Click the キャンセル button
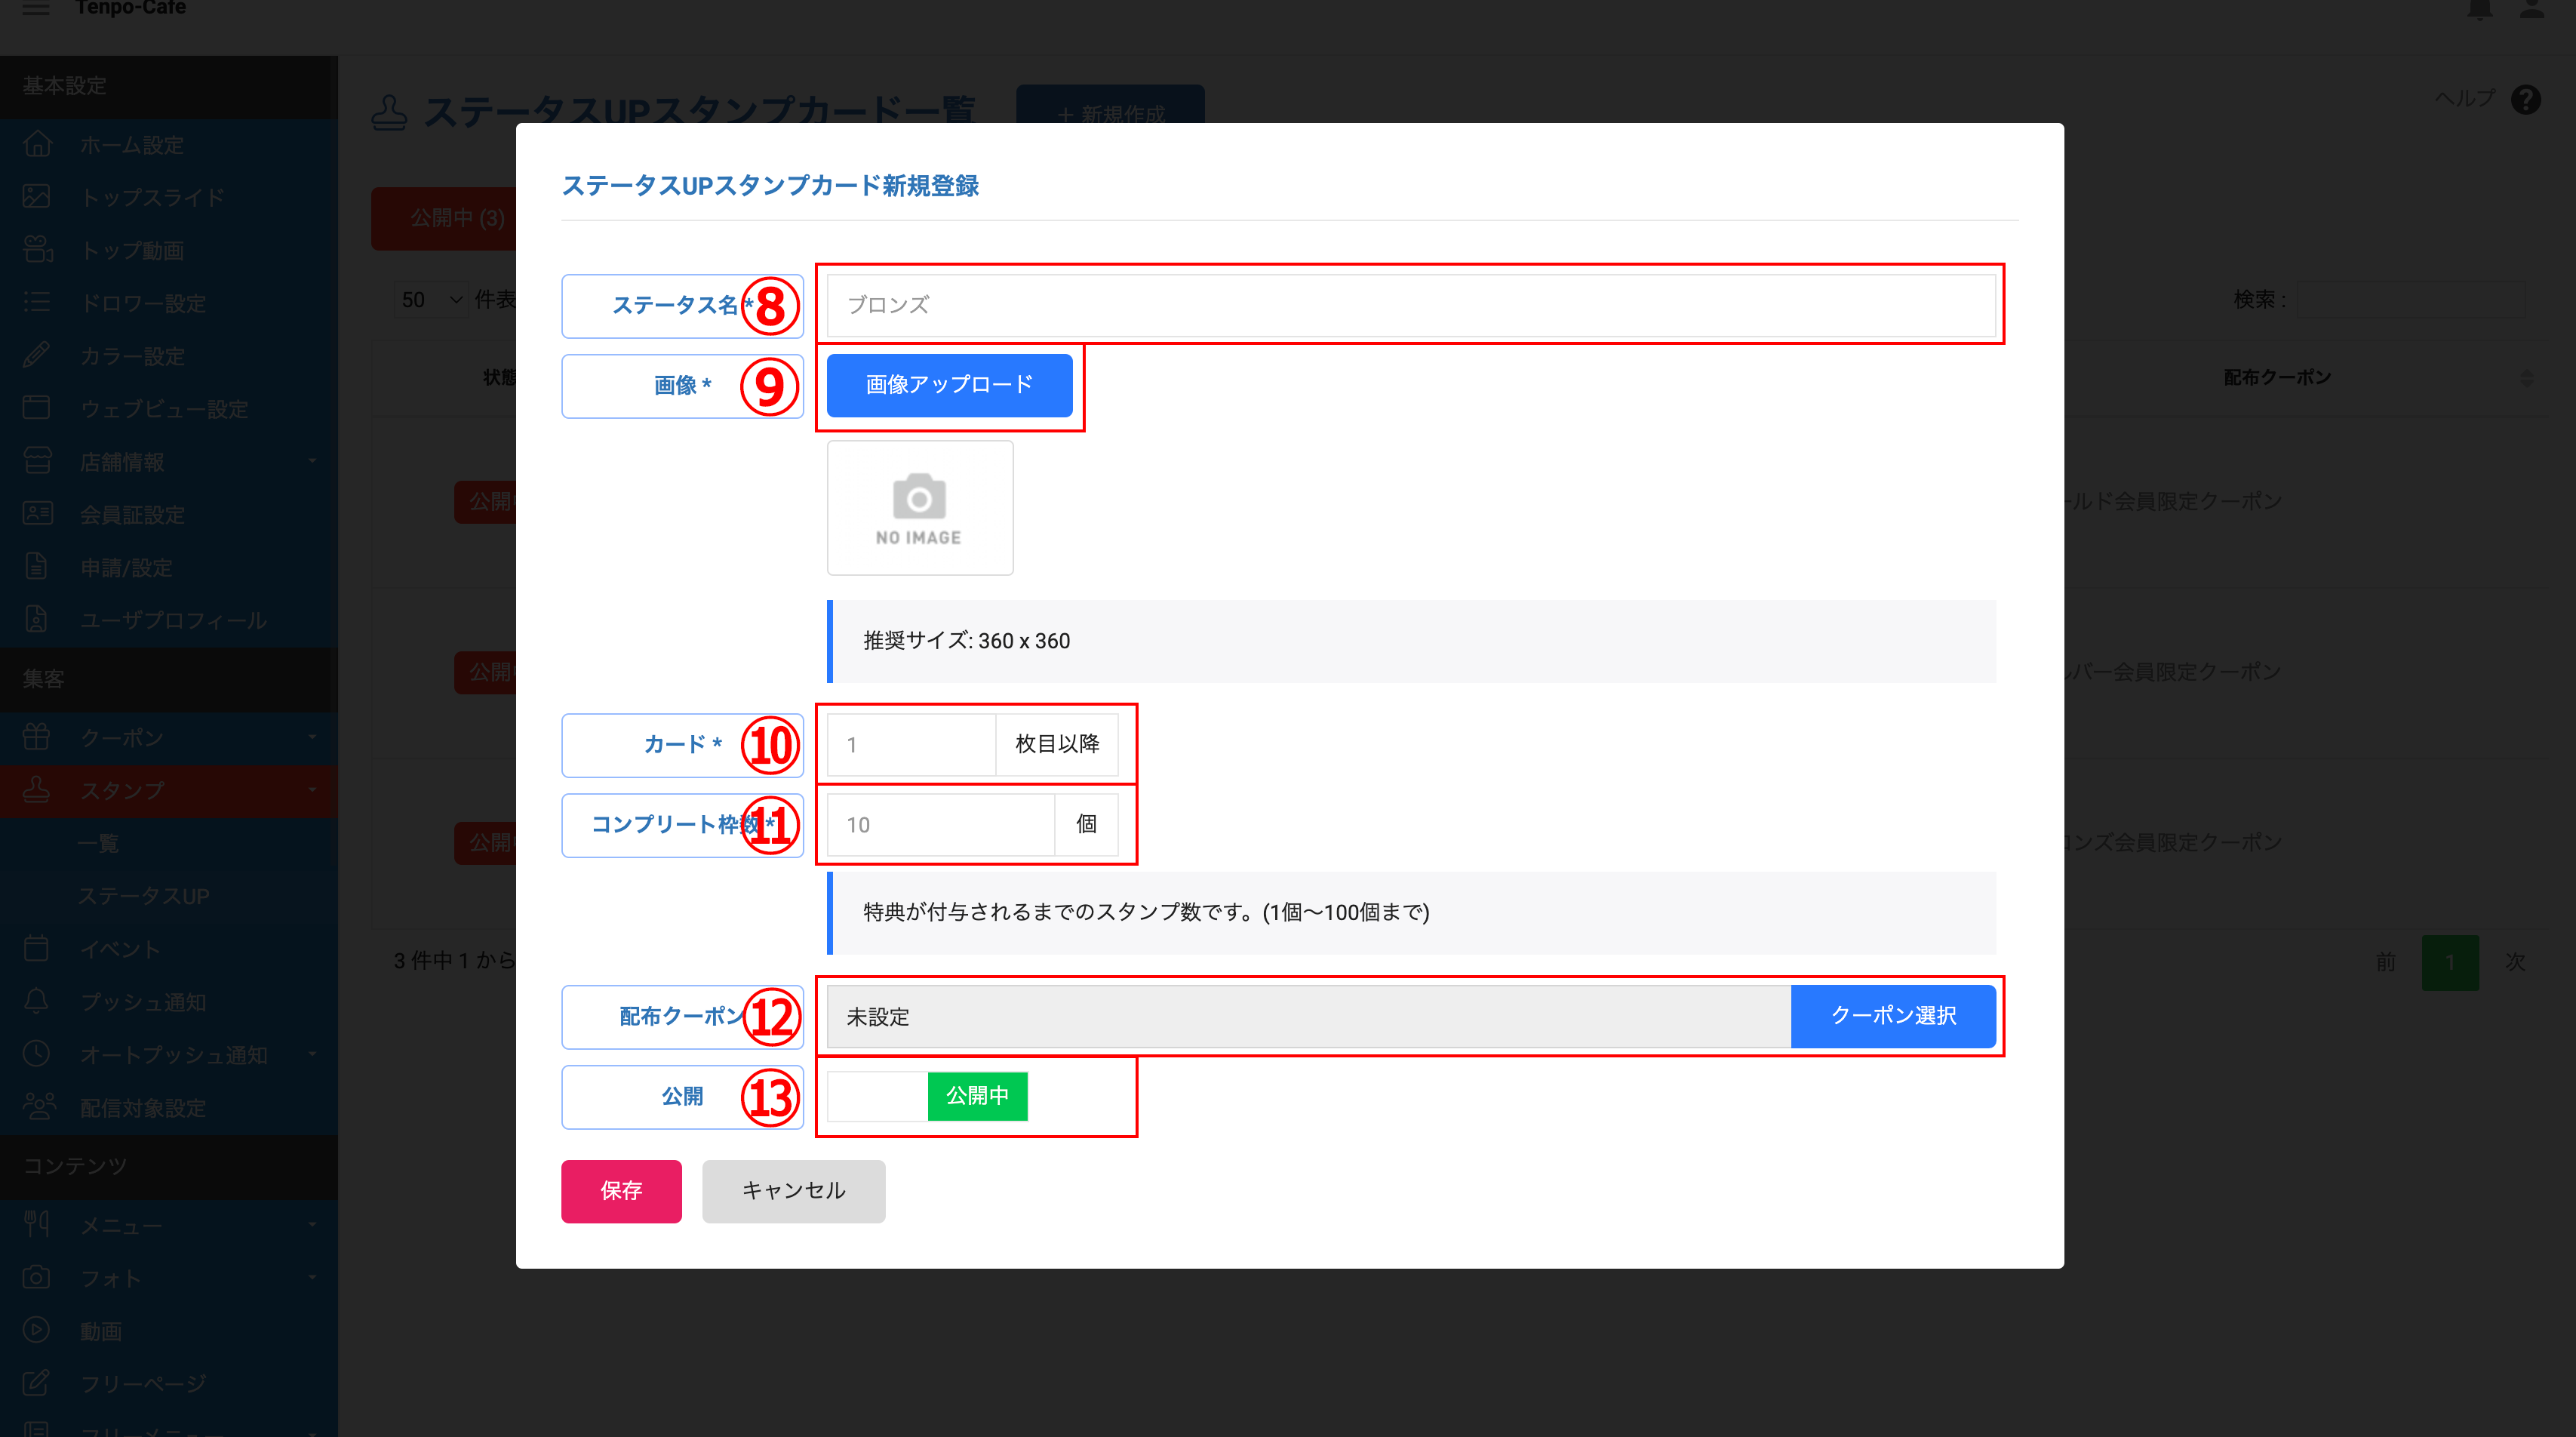Viewport: 2576px width, 1437px height. [793, 1191]
